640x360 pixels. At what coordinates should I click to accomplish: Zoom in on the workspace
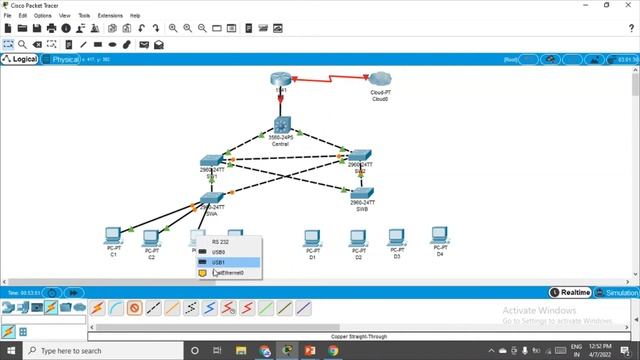tap(173, 28)
